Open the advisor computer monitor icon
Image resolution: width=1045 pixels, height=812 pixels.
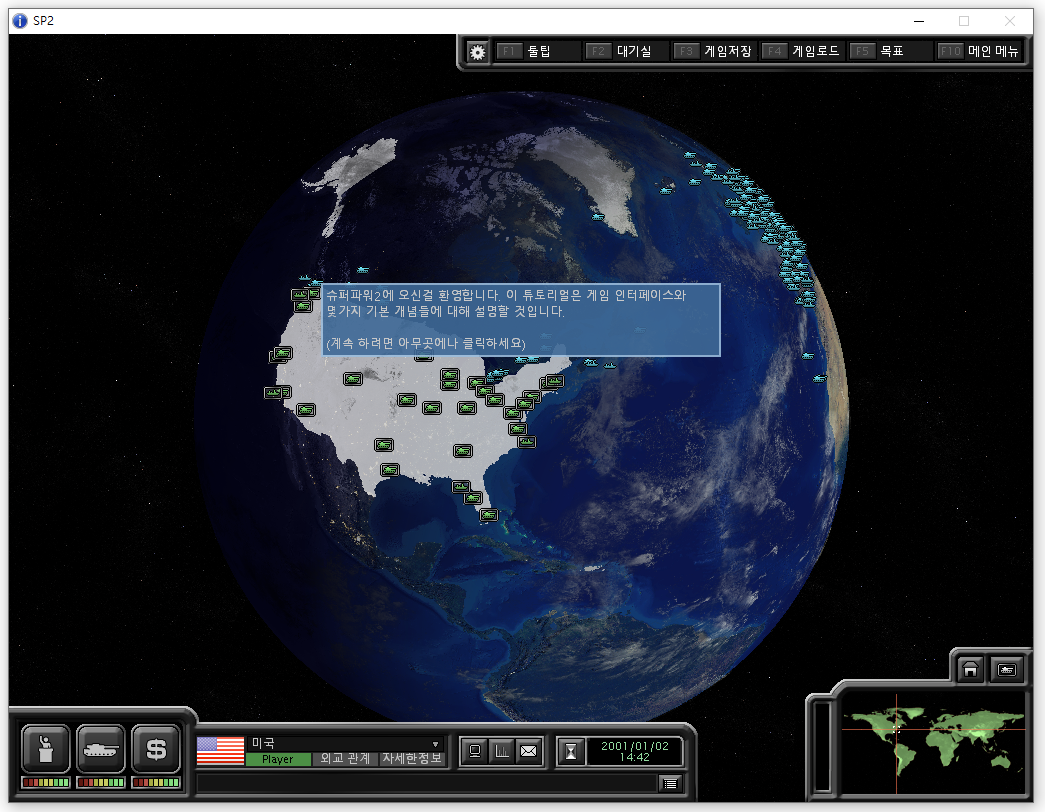[x=475, y=751]
